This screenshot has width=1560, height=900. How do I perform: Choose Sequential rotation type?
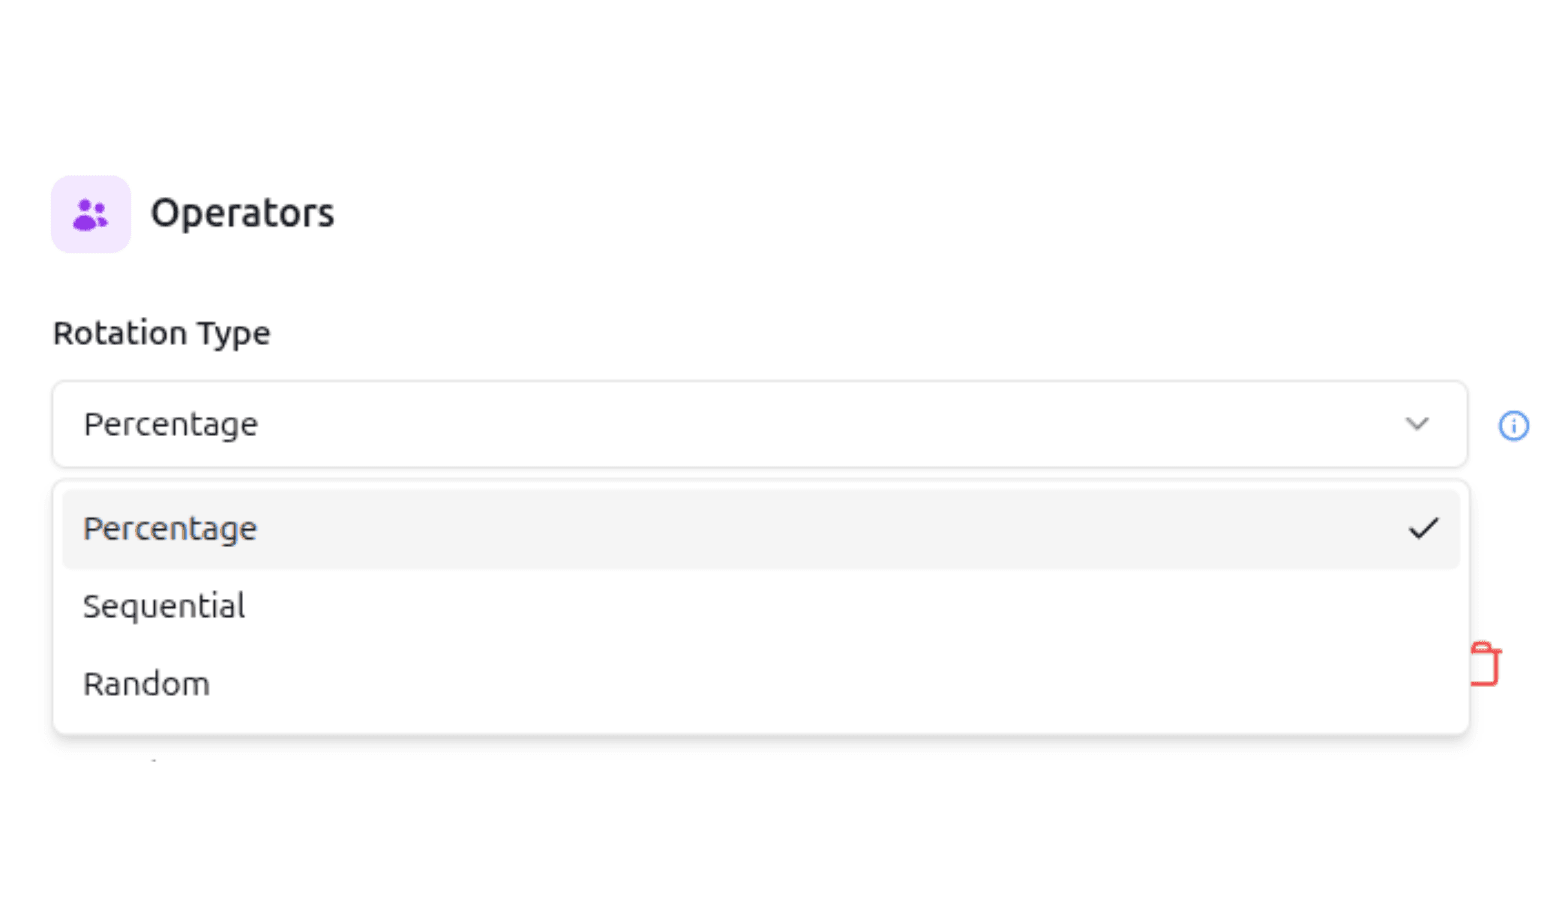164,606
